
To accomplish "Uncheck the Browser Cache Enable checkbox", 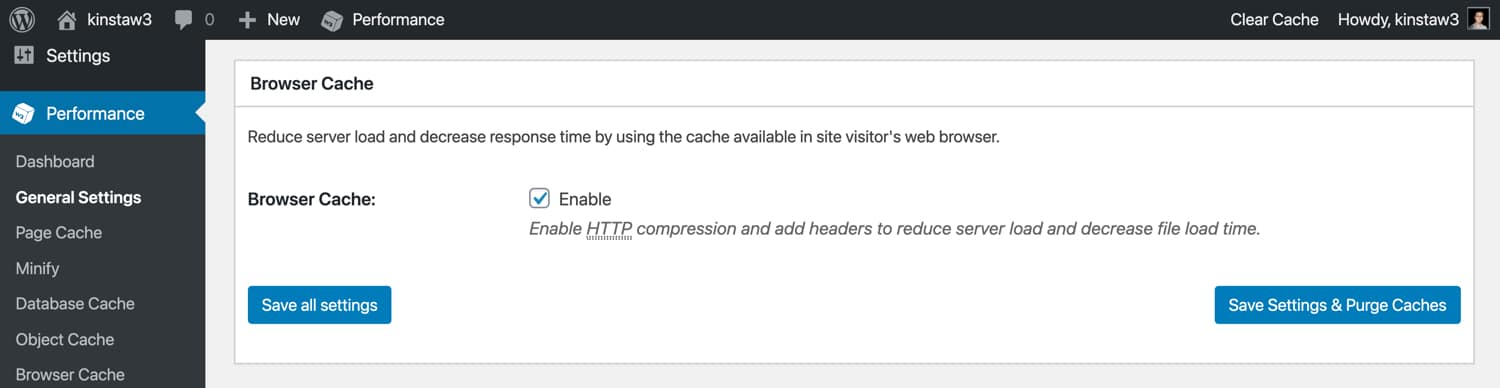I will click(539, 198).
